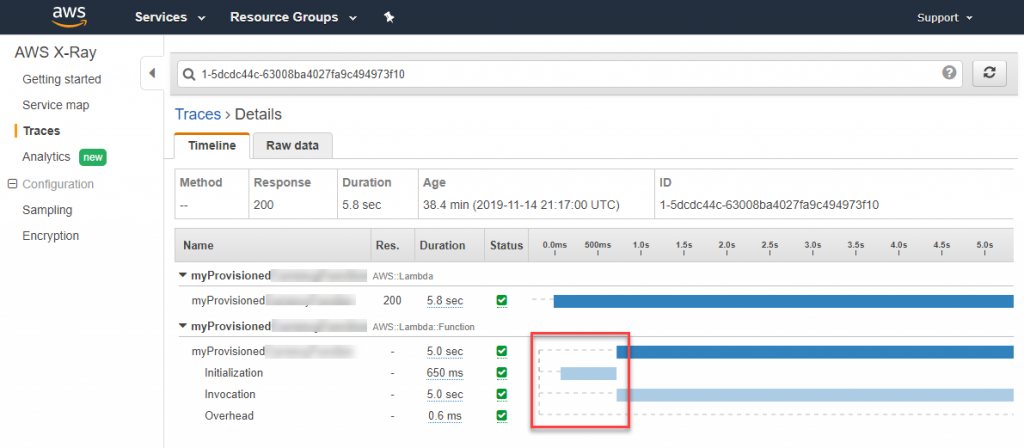
Task: Open Encryption configuration
Action: point(50,236)
